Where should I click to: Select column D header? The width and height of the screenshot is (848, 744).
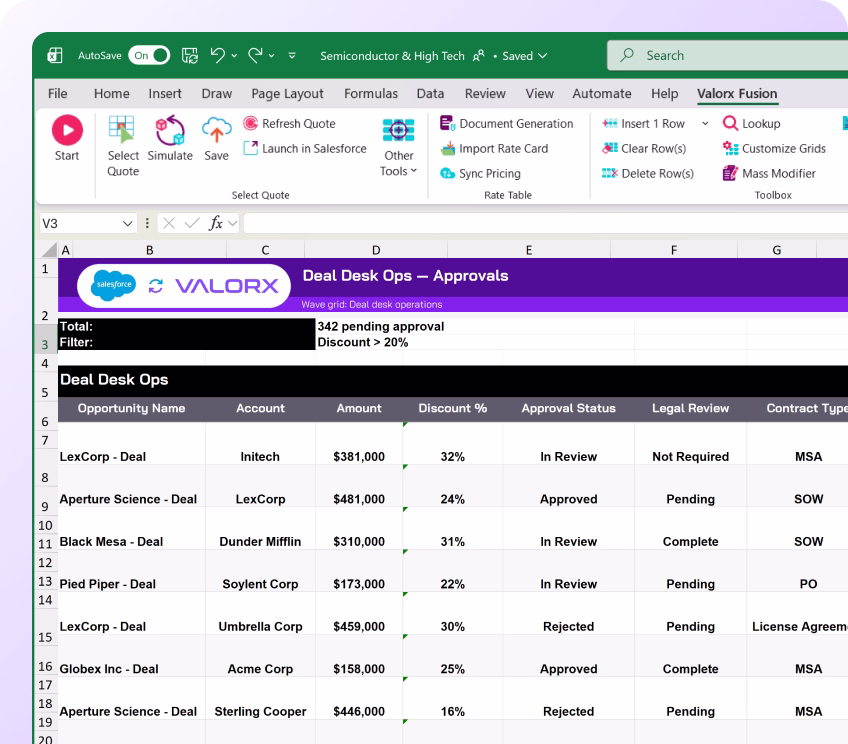click(376, 250)
